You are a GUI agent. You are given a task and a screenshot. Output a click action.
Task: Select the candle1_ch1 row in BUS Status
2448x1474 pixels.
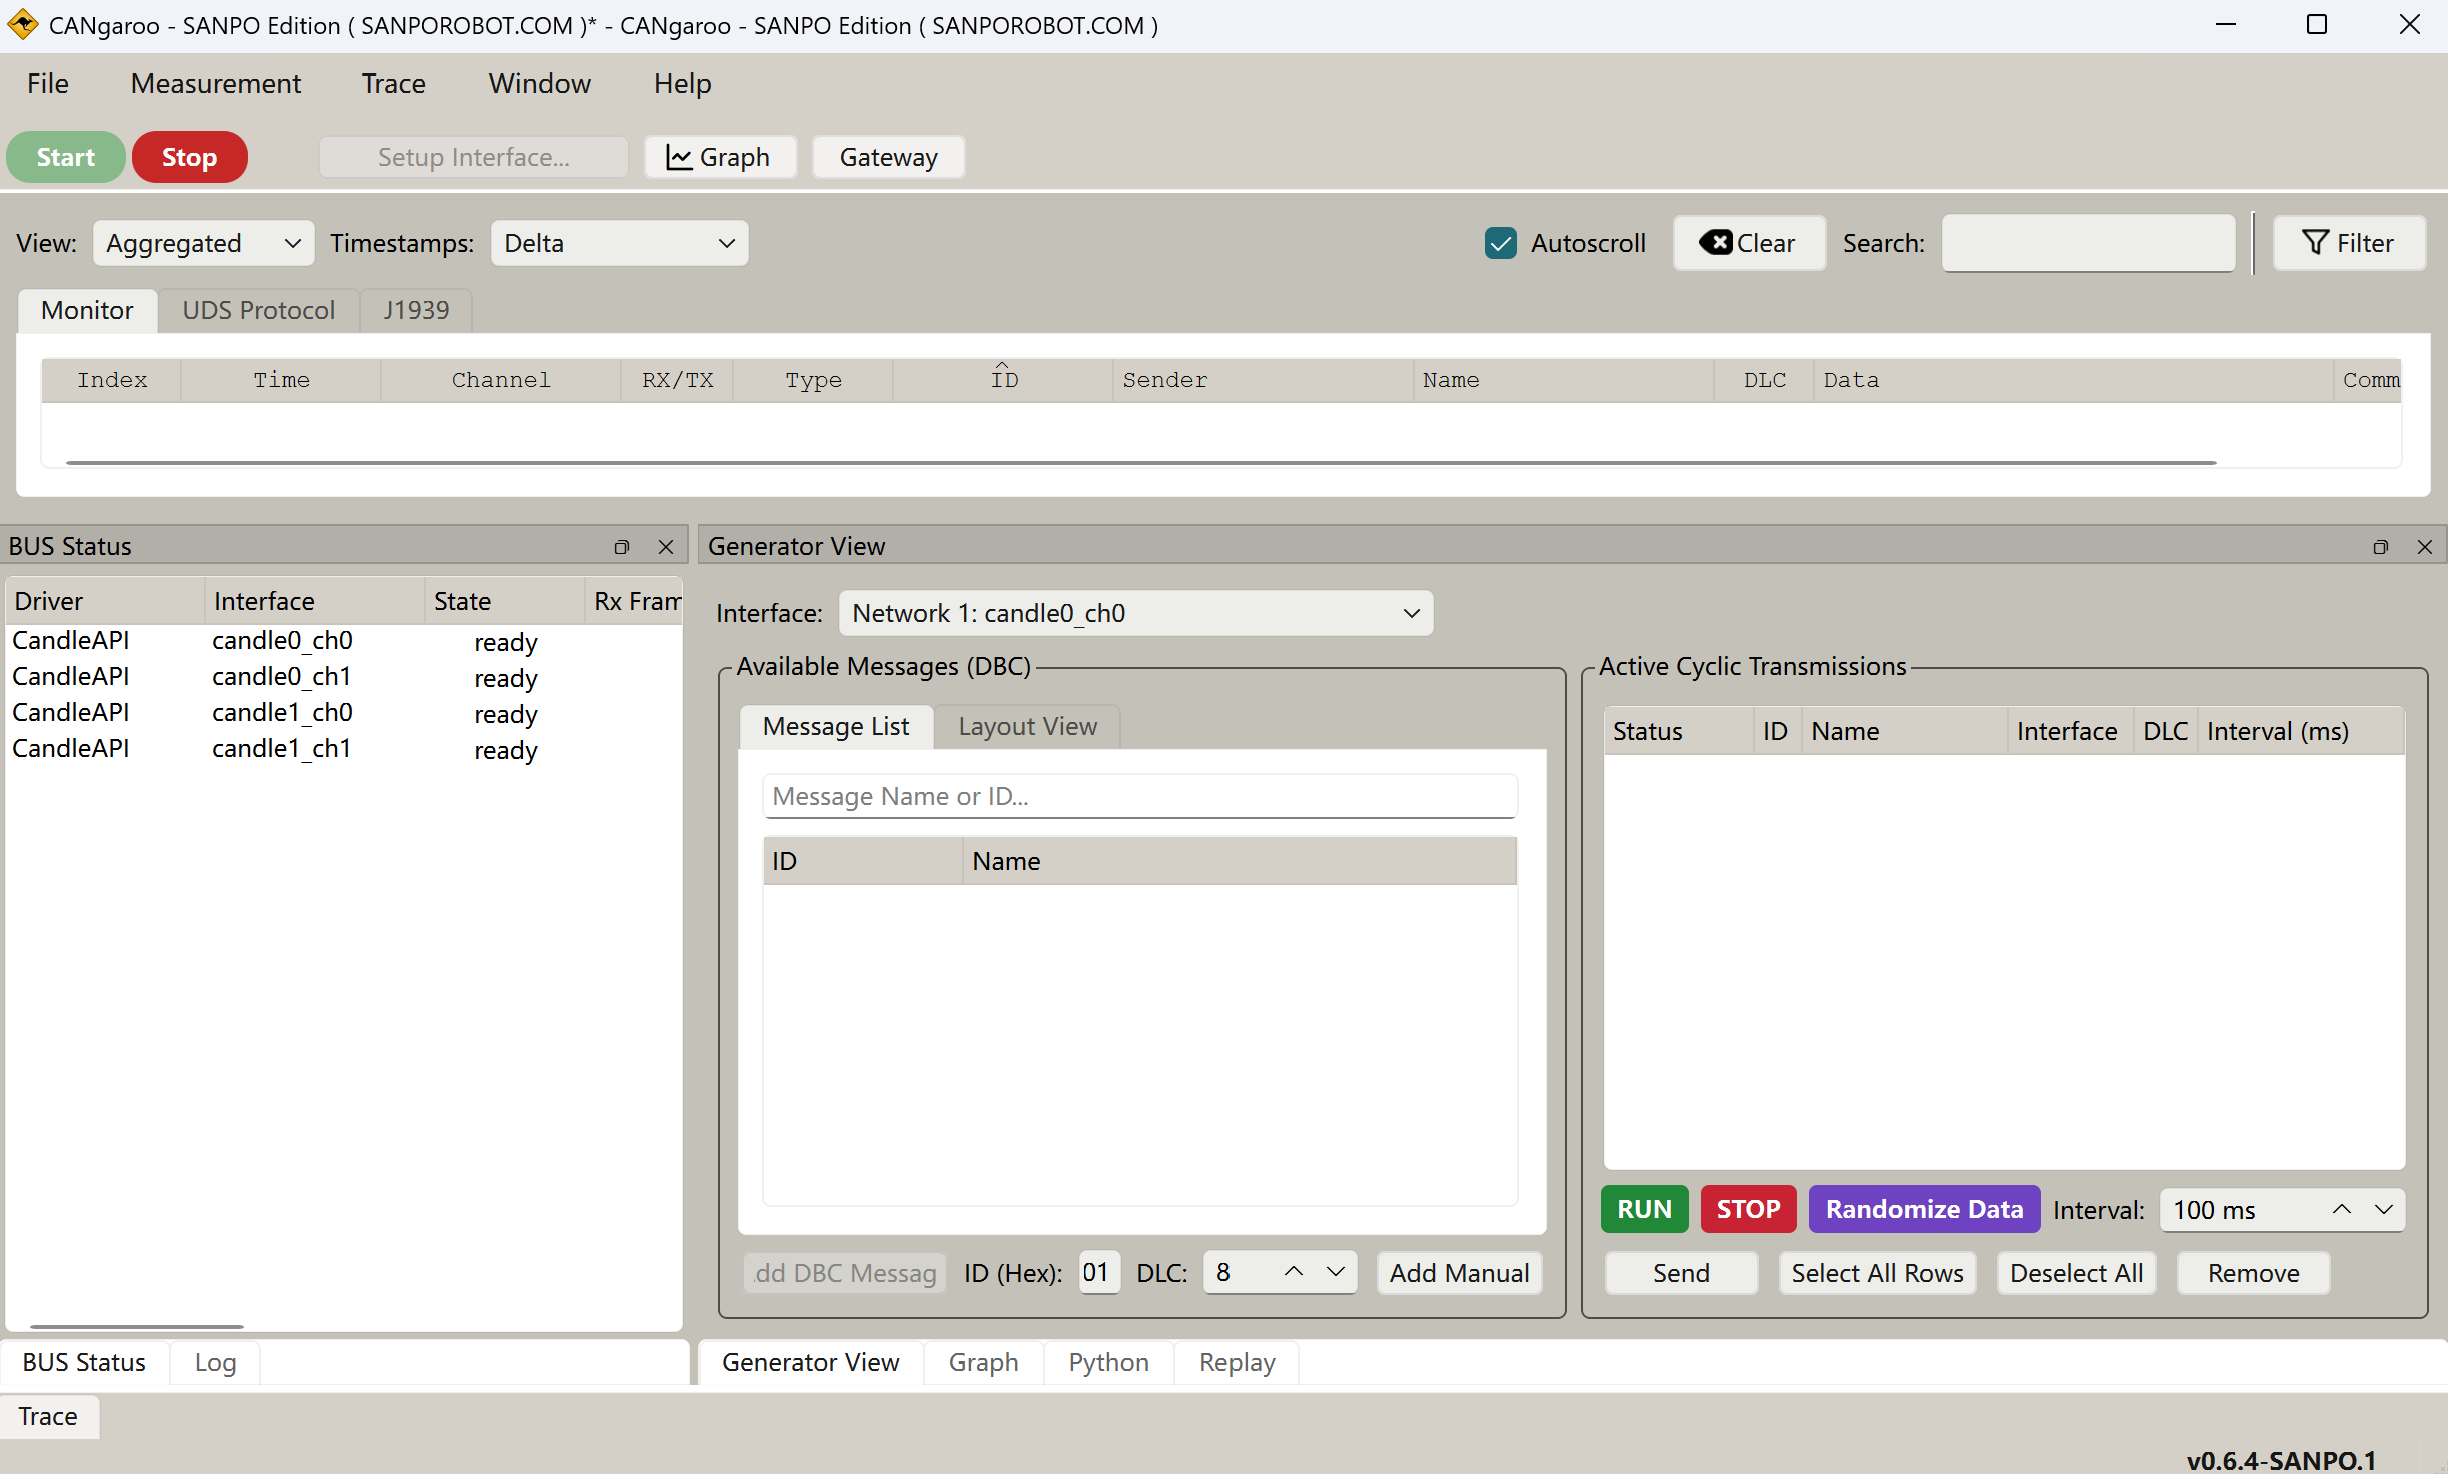point(344,749)
